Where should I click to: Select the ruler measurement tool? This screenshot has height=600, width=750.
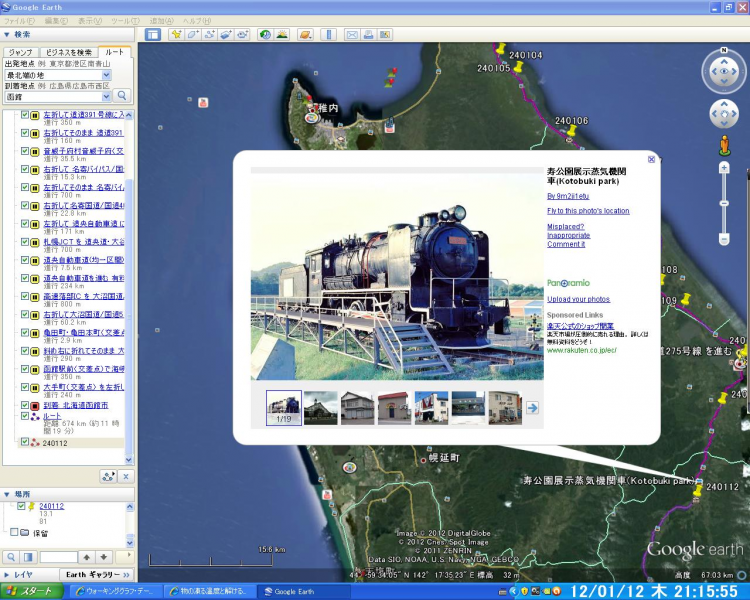coord(327,35)
